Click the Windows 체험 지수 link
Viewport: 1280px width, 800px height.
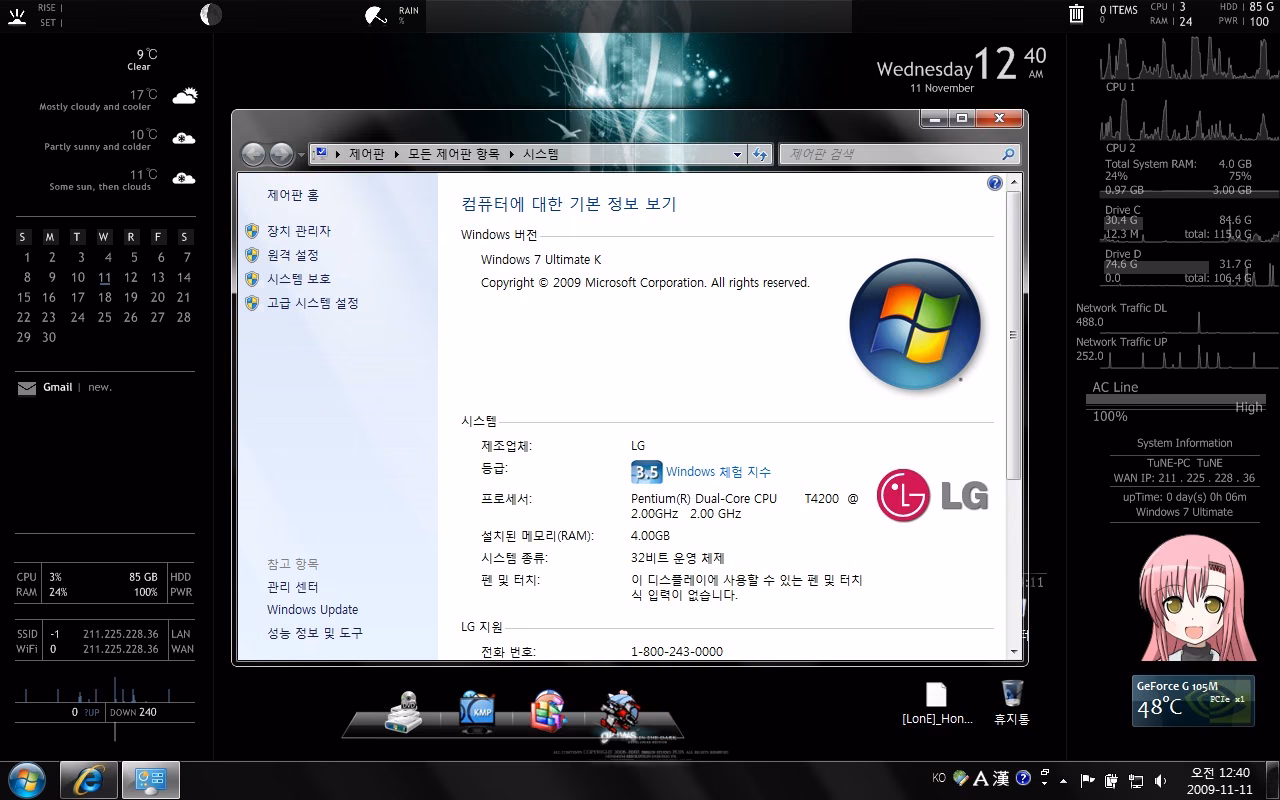click(718, 472)
